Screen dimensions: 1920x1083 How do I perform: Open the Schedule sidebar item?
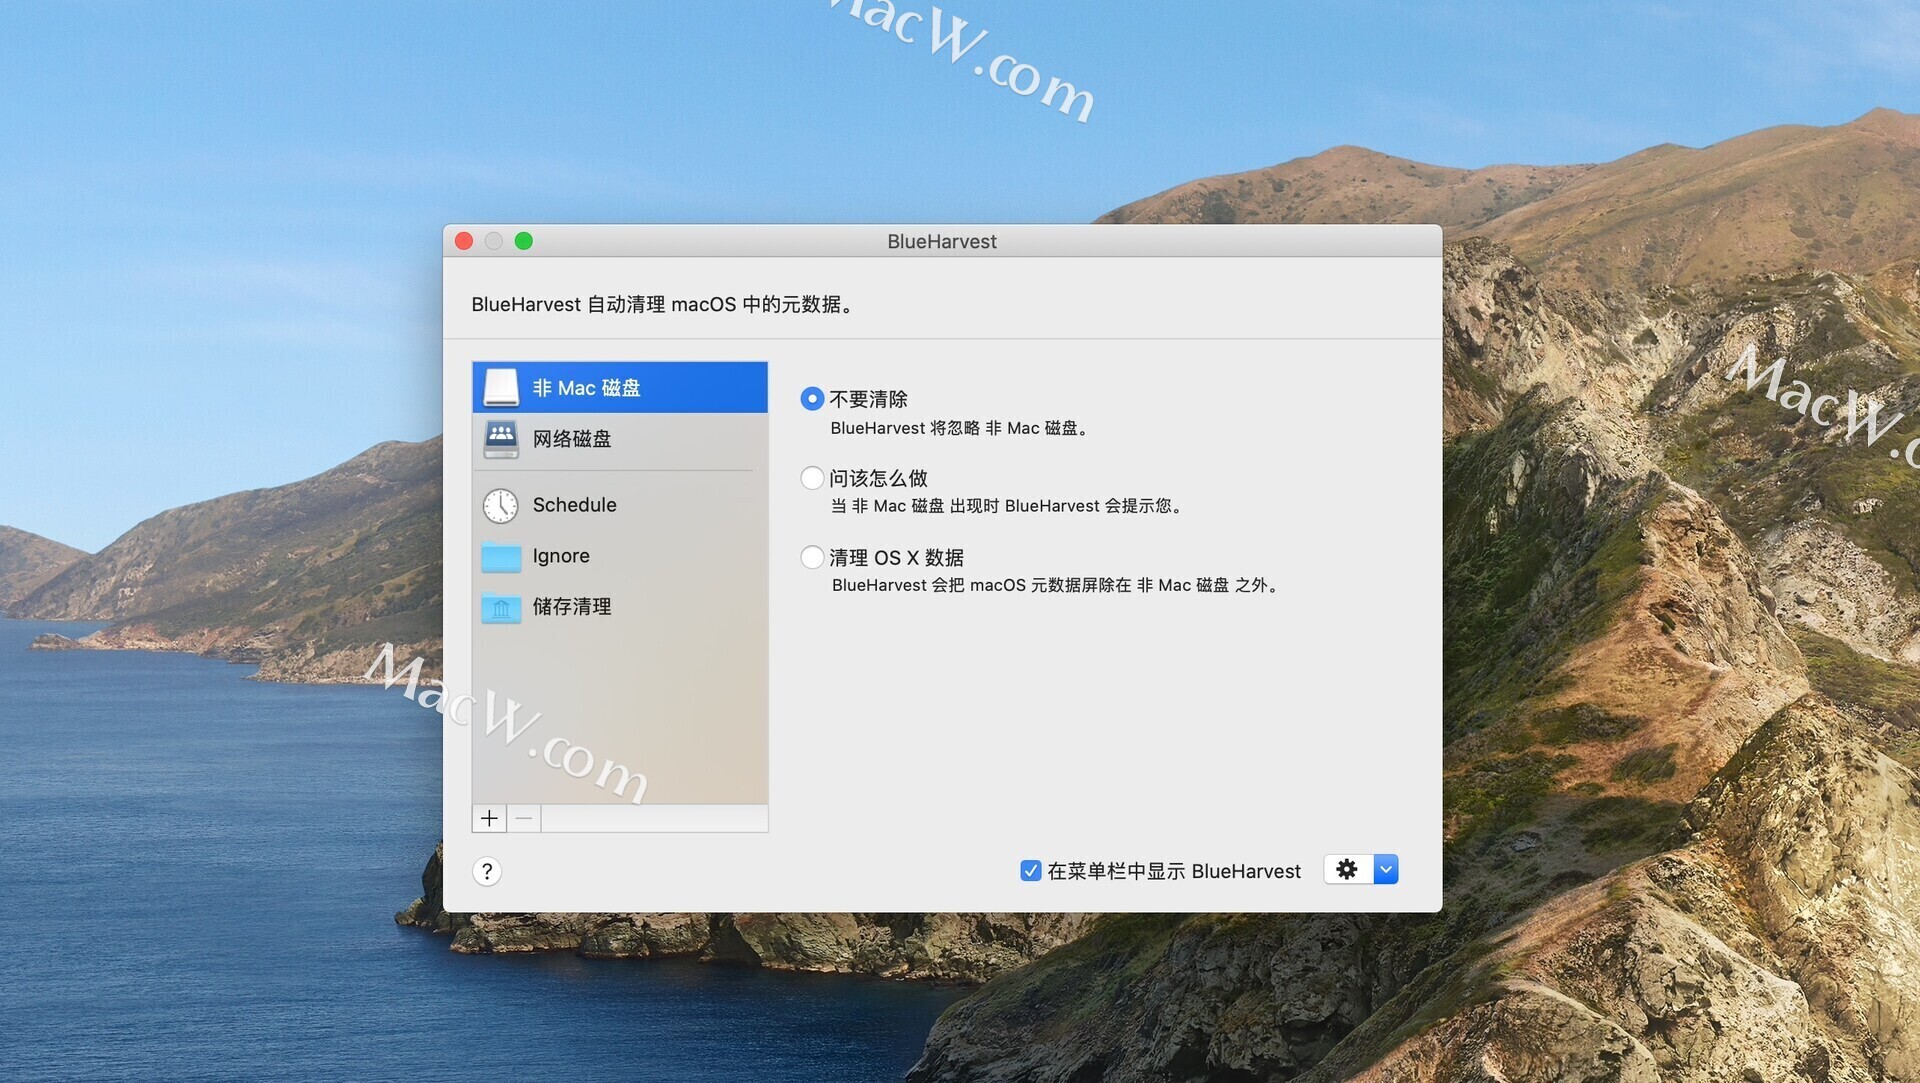click(620, 505)
